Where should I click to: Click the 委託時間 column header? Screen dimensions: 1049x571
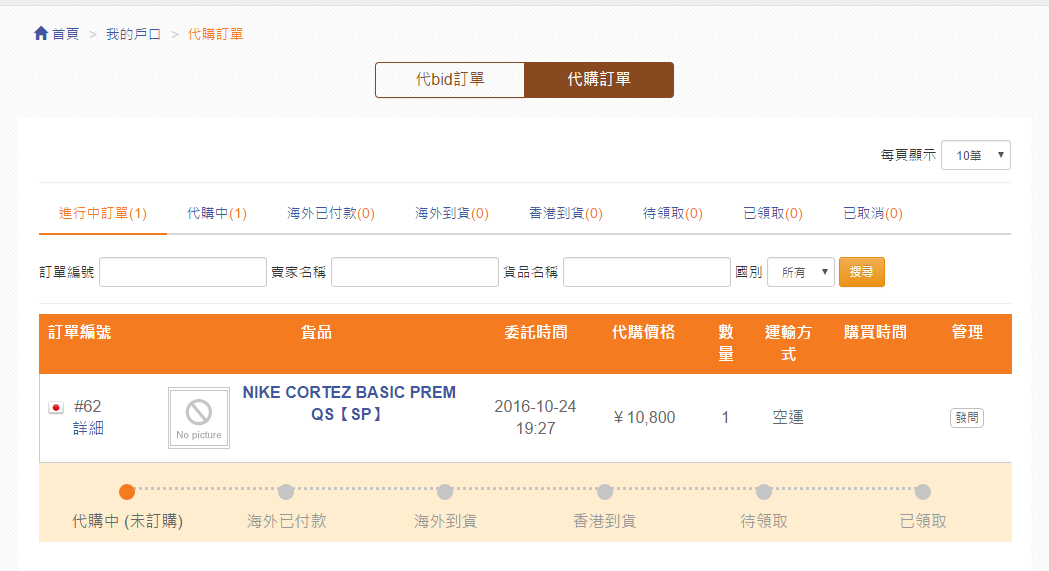[536, 332]
